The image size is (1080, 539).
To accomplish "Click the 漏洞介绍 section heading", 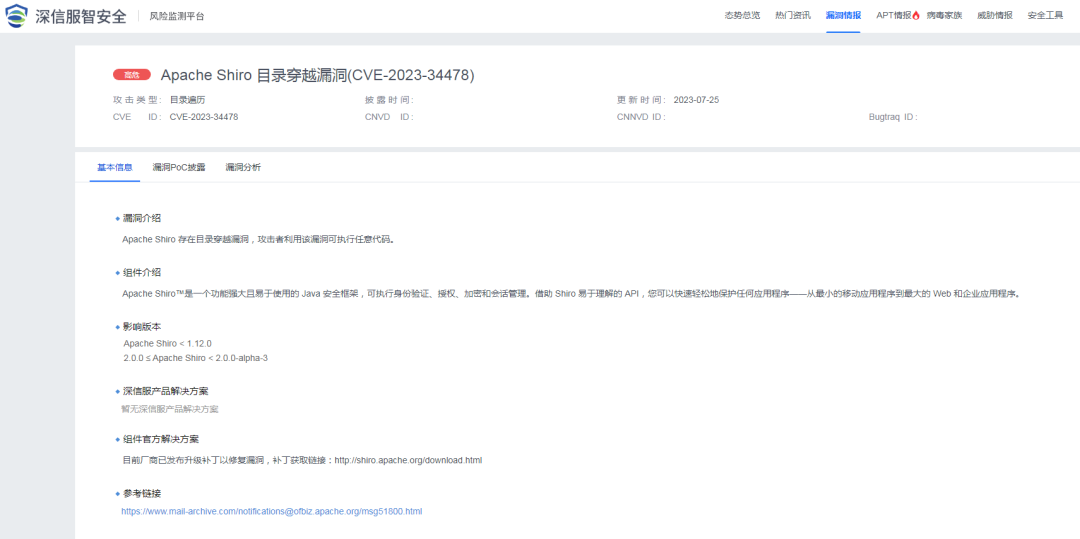I will (142, 218).
